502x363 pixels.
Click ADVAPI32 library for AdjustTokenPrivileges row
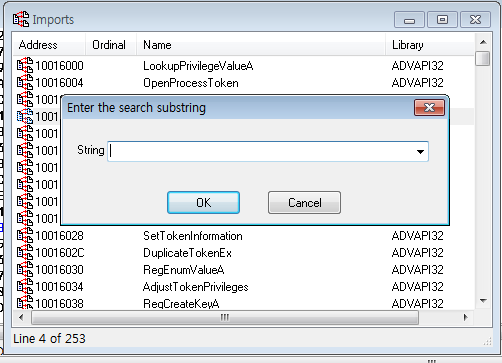click(x=418, y=287)
